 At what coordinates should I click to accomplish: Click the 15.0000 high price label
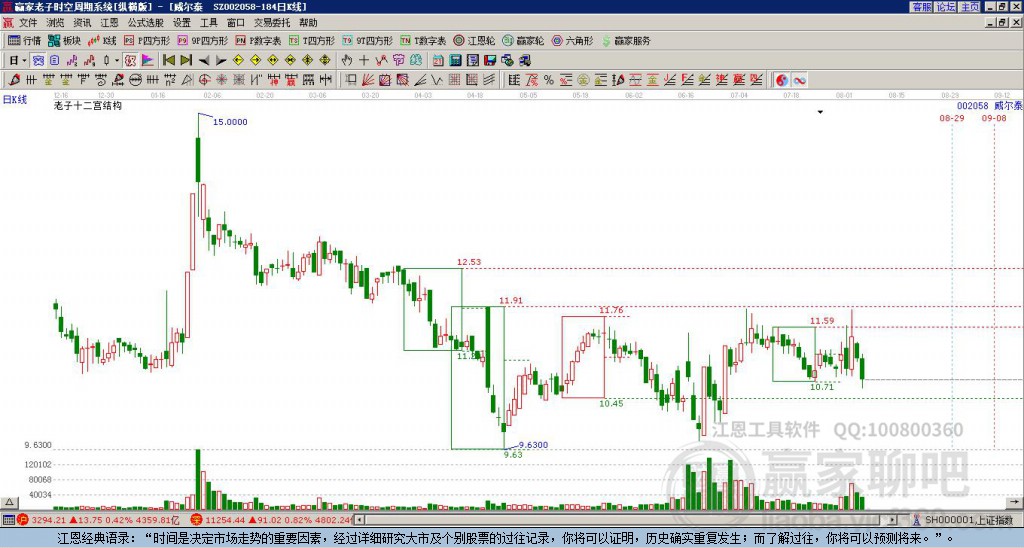[230, 122]
